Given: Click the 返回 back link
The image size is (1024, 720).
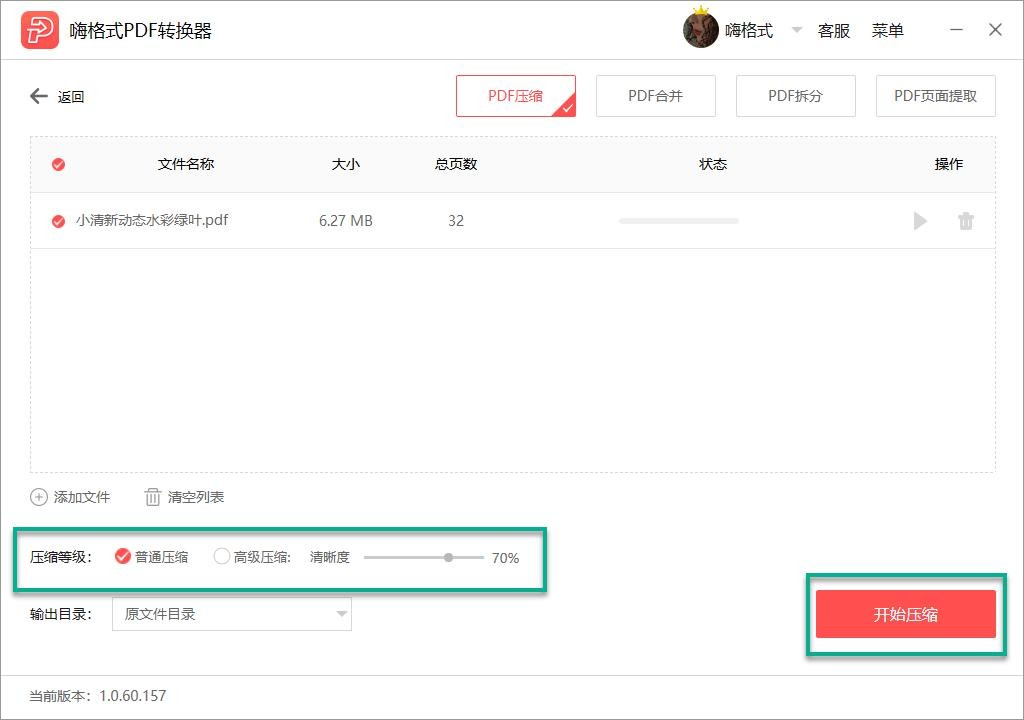Looking at the screenshot, I should tap(71, 97).
